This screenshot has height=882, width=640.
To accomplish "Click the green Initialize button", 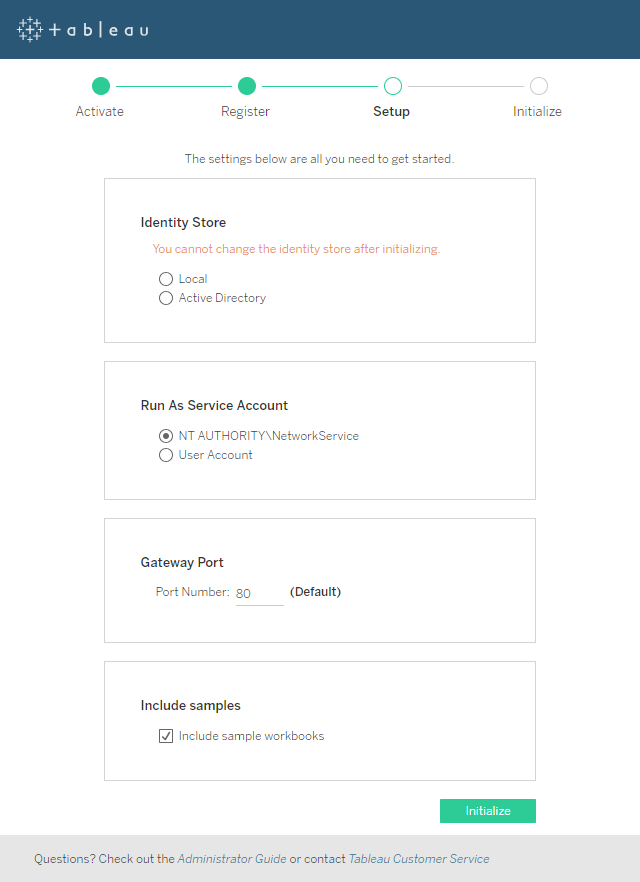I will click(488, 811).
